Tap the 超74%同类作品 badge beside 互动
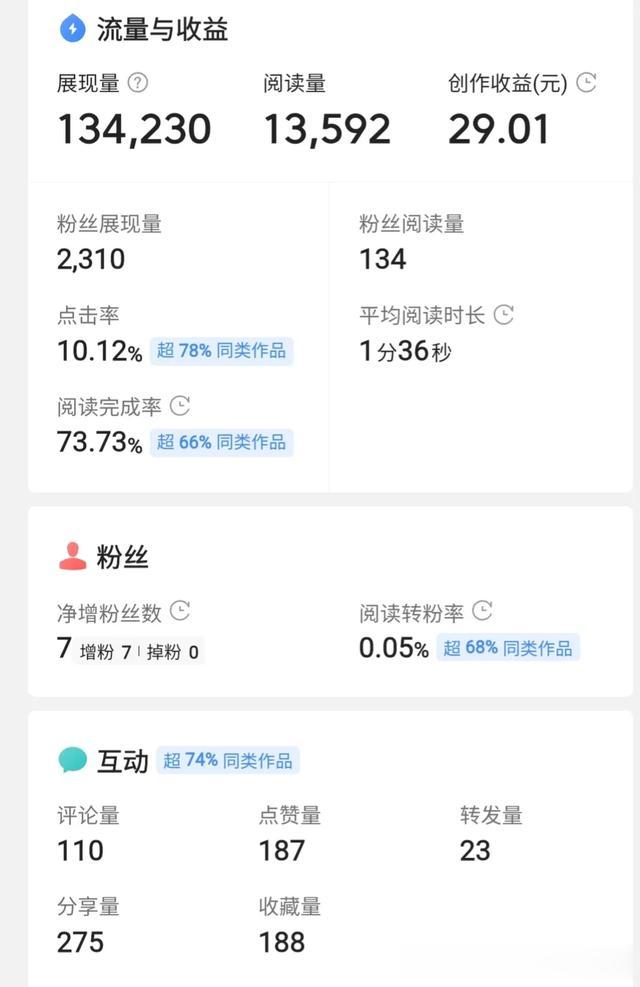The width and height of the screenshot is (640, 987). pyautogui.click(x=228, y=761)
